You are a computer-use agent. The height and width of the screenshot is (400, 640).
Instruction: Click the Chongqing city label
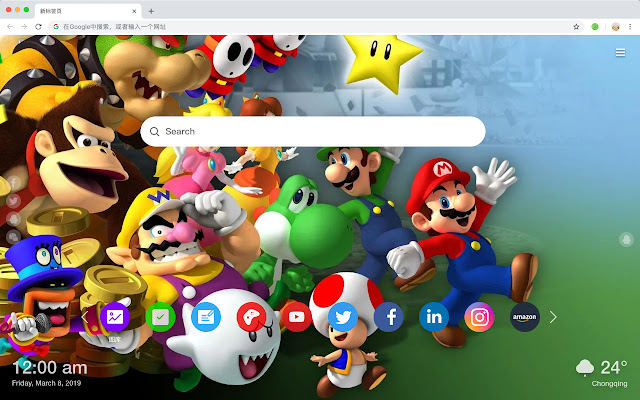[609, 384]
